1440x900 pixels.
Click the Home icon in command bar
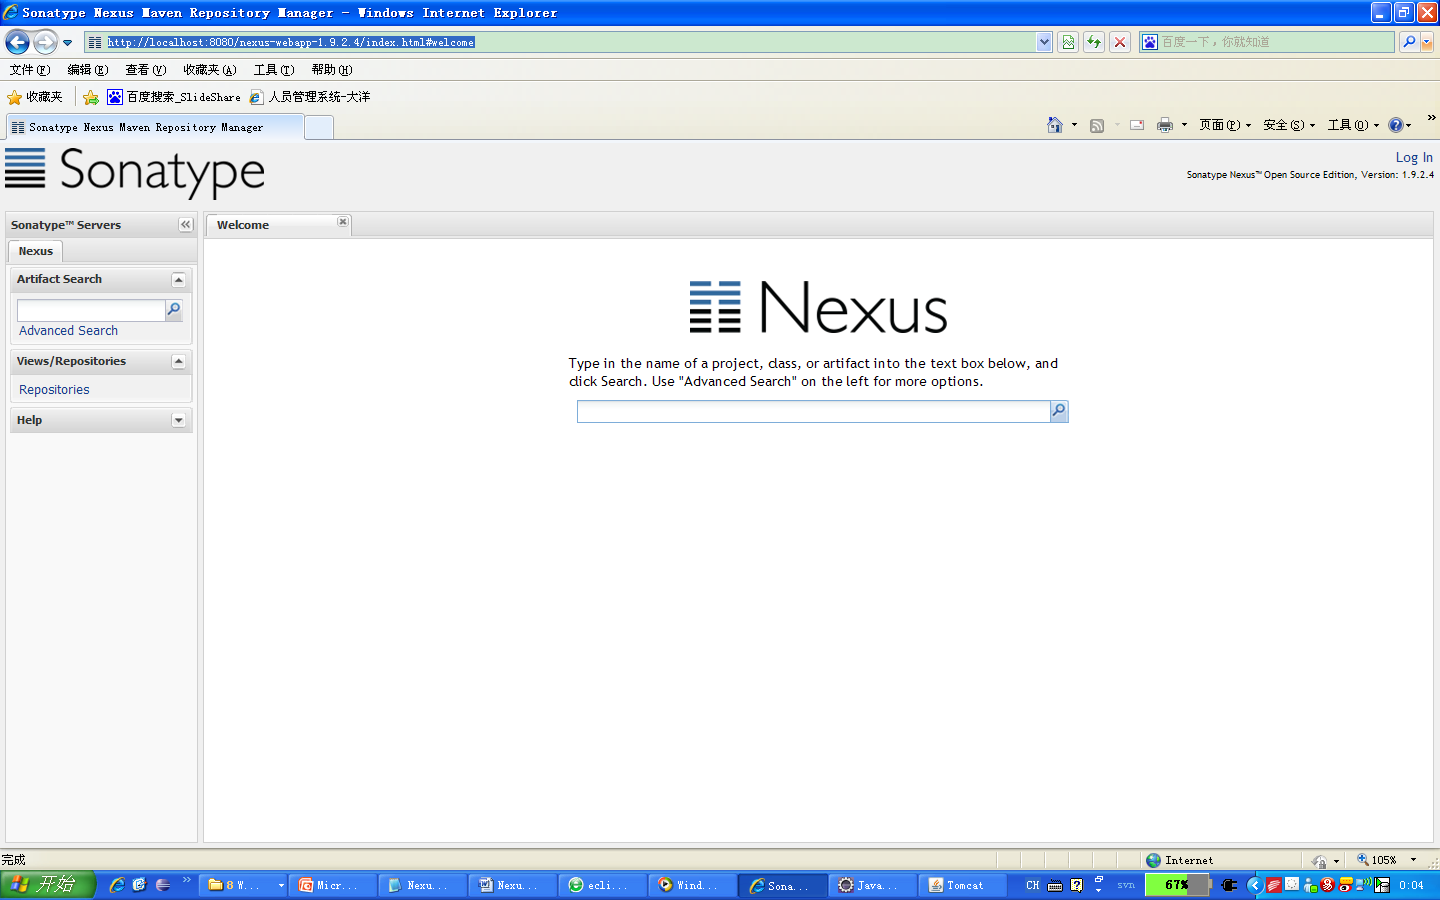[1055, 125]
